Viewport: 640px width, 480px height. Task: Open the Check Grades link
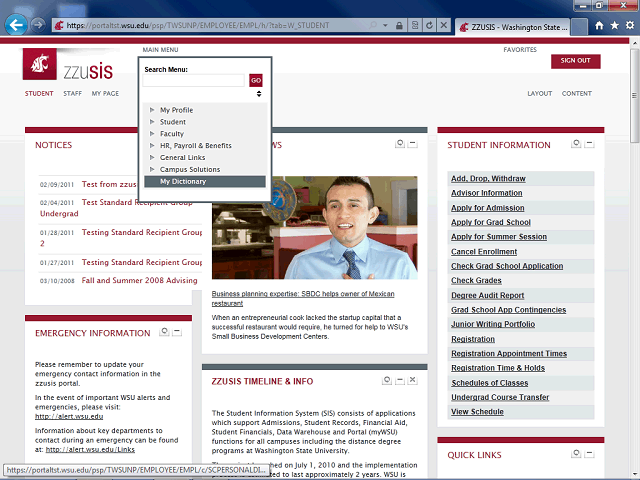(476, 280)
